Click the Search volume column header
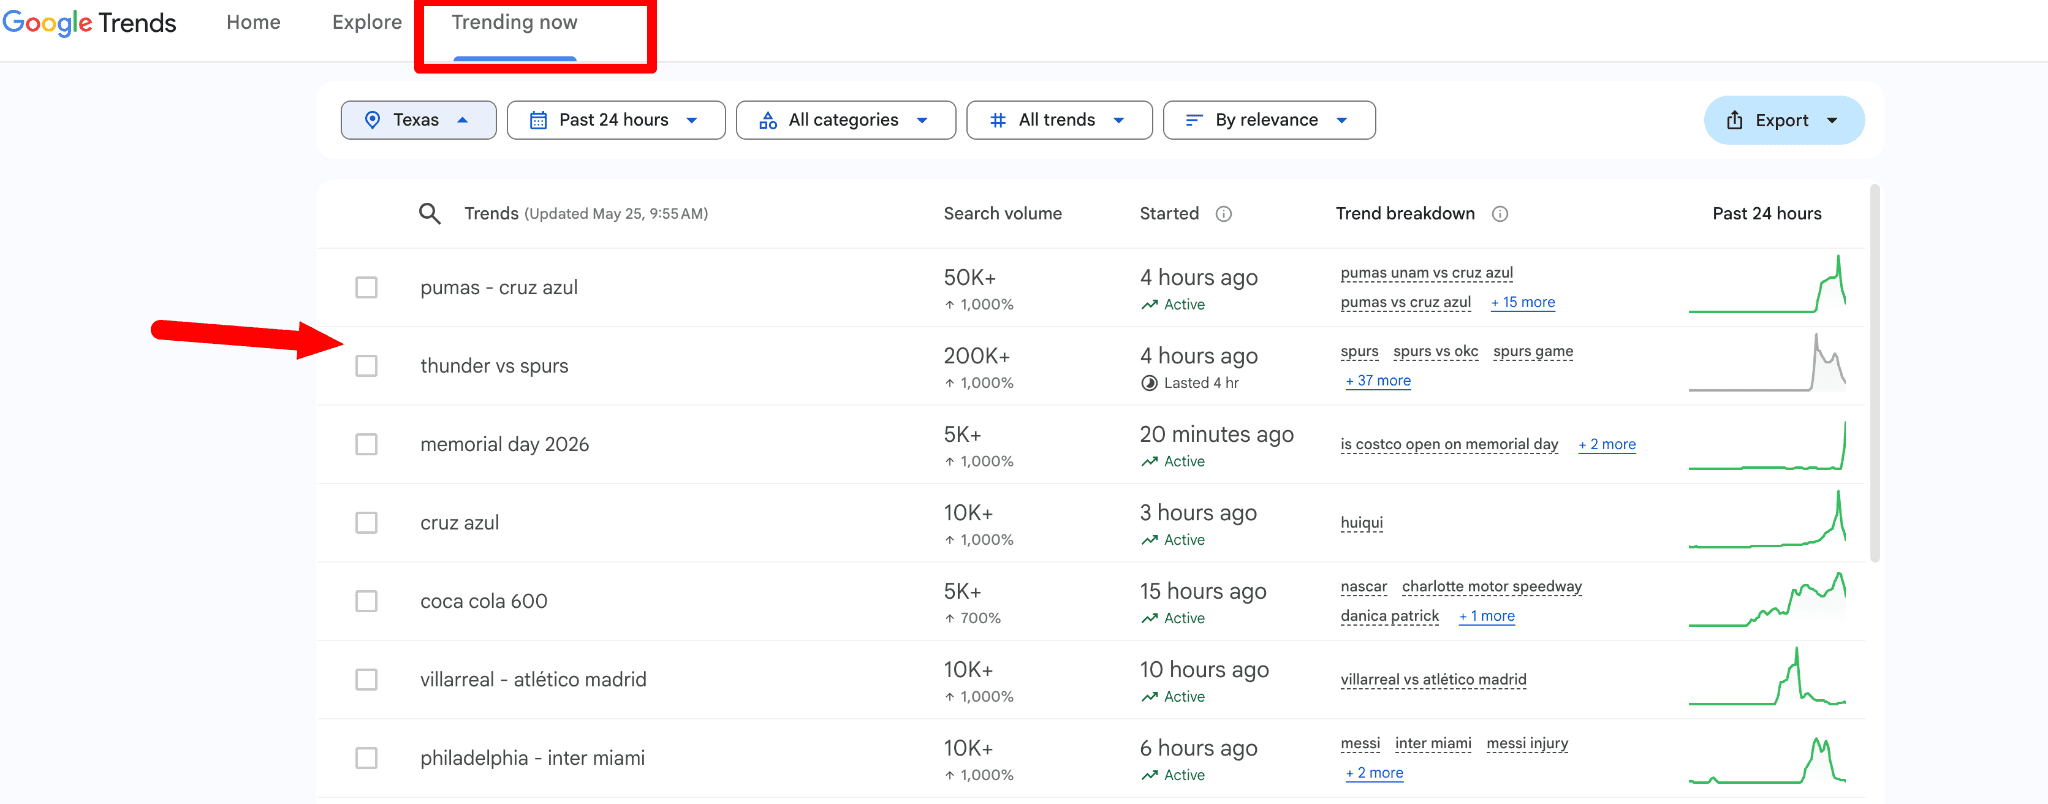 [x=1003, y=214]
